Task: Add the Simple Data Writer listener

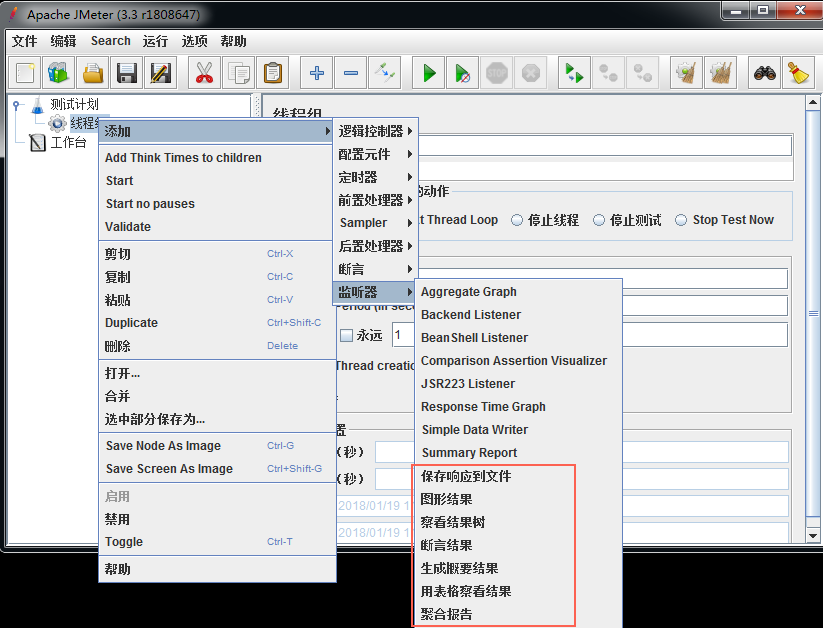Action: 518,430
